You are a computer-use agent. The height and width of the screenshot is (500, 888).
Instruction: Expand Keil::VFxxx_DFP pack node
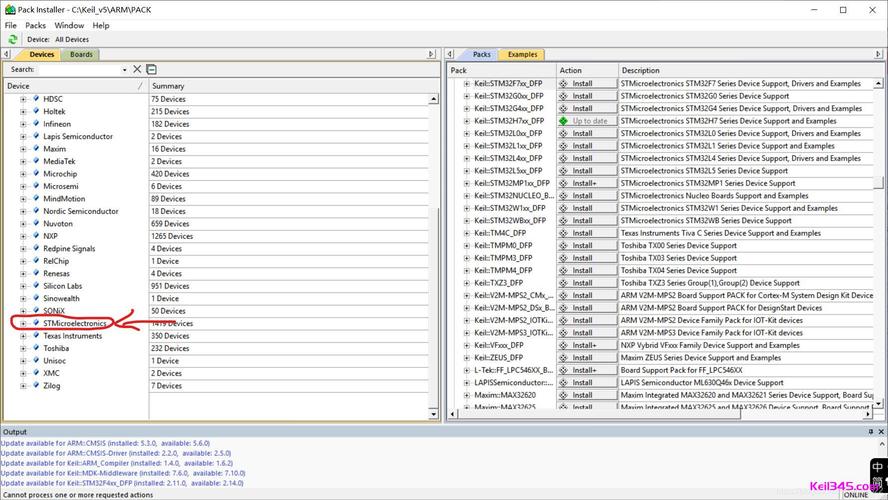tap(467, 345)
